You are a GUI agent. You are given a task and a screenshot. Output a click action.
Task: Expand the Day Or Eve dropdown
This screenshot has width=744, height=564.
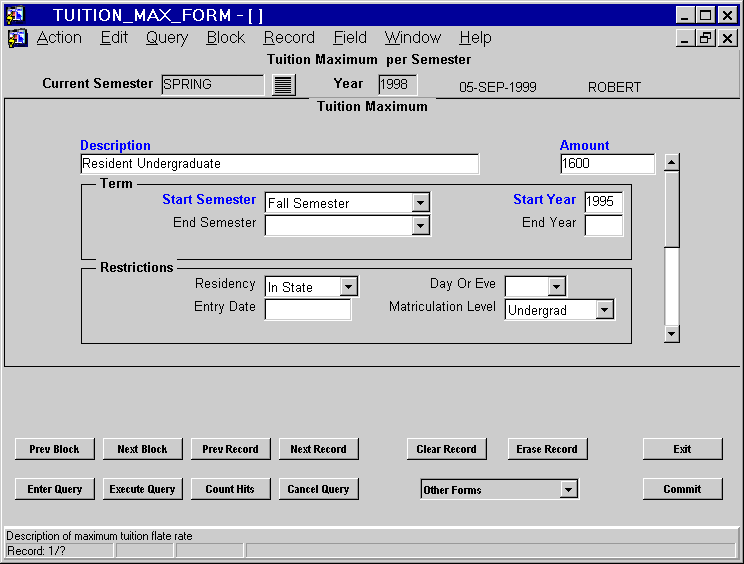click(x=557, y=287)
